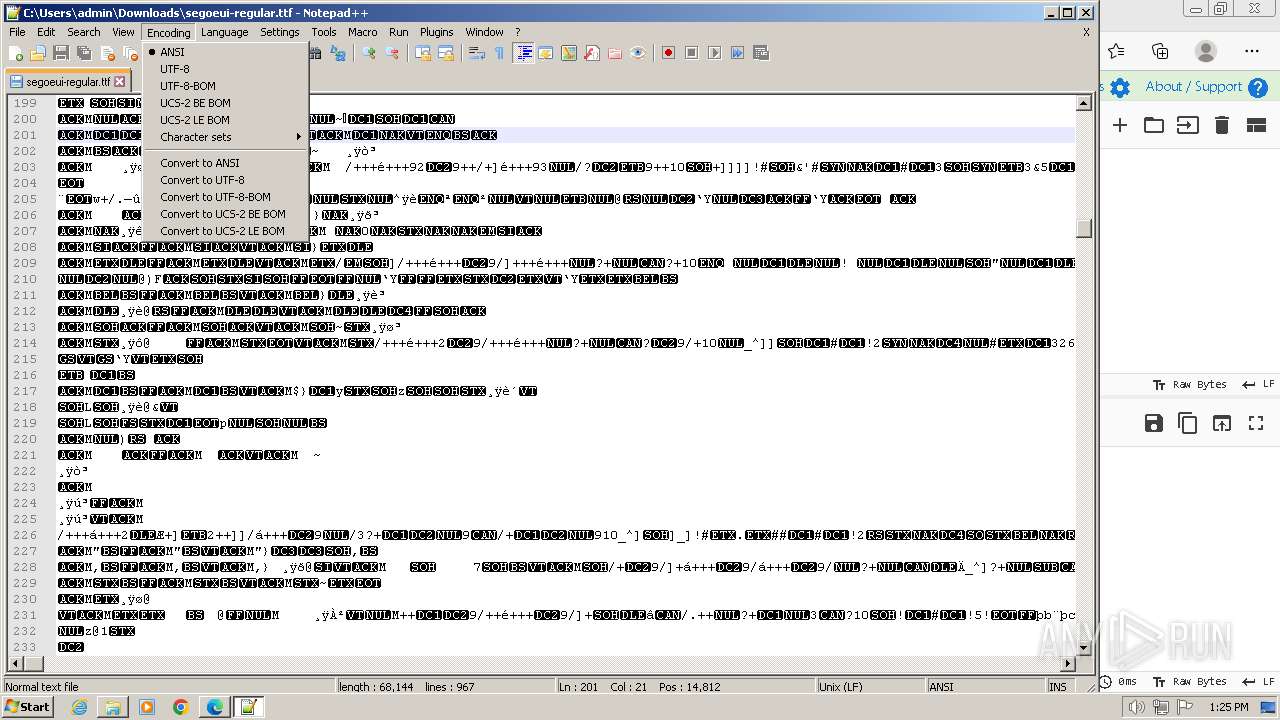This screenshot has width=1280, height=720.
Task: Open the User Defined Language icon
Action: coord(546,53)
